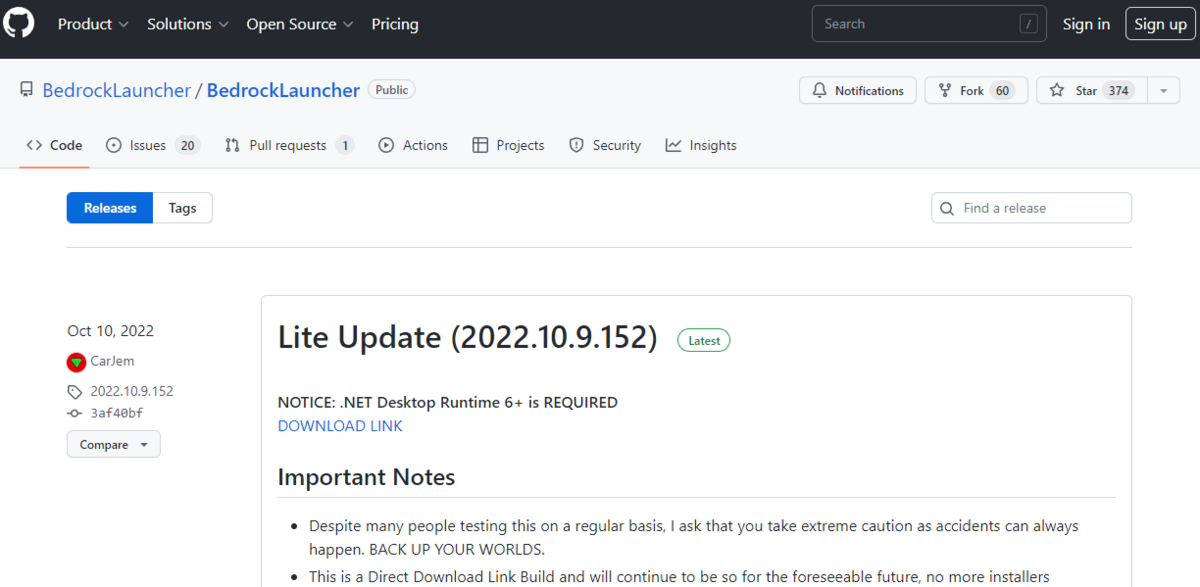Open GitHub home via Octocat logo
This screenshot has width=1200, height=587.
pyautogui.click(x=19, y=23)
